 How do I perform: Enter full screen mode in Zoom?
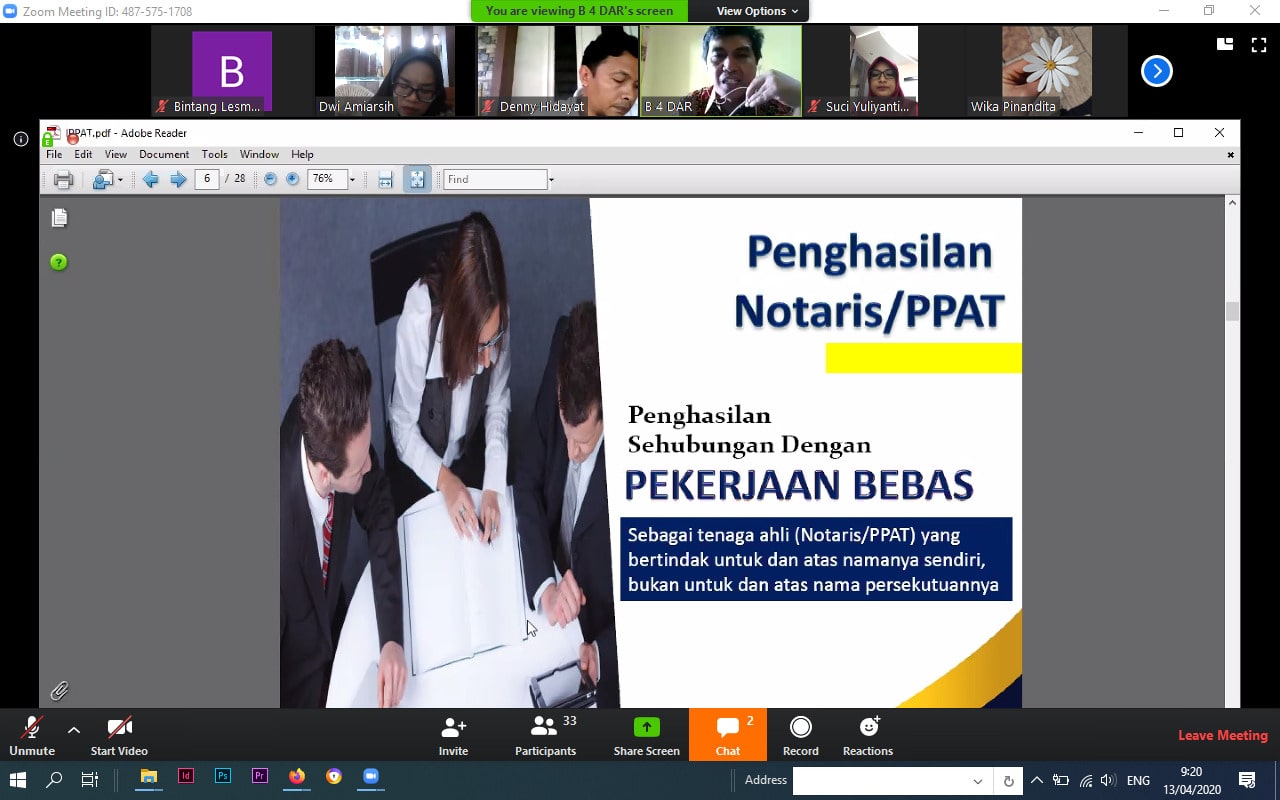[1259, 44]
